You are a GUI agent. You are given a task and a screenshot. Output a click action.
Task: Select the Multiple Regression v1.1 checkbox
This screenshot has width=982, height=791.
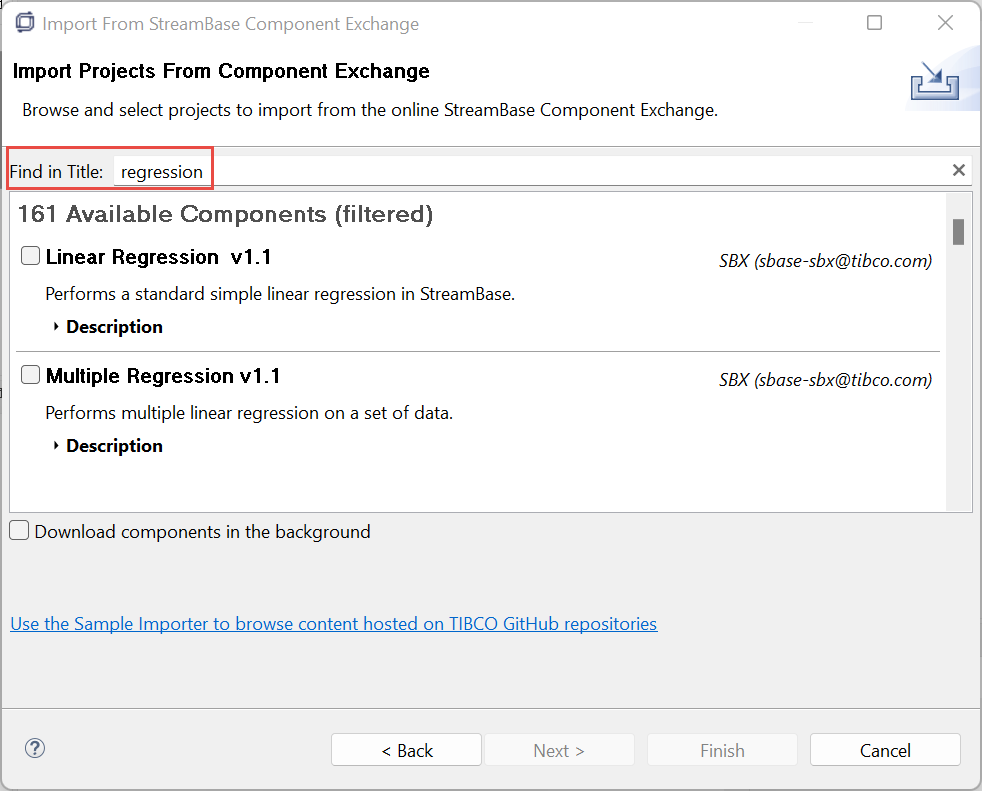[31, 375]
